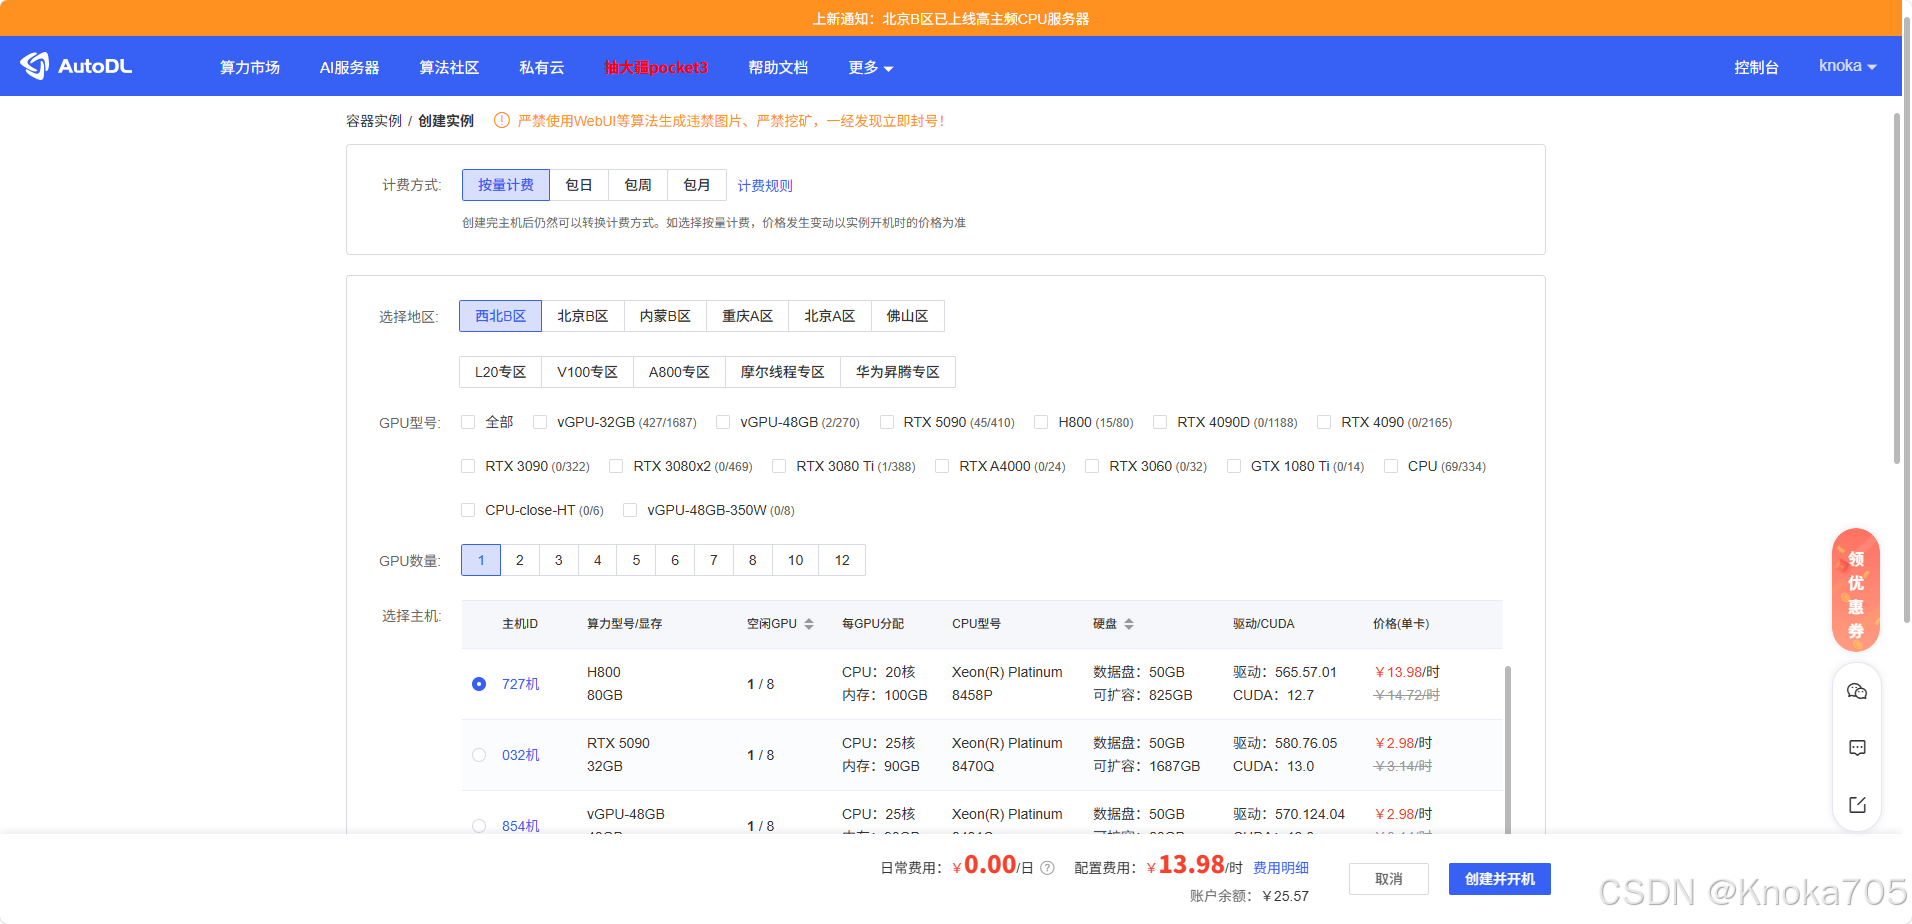
Task: Choose the 佛山区 region
Action: tap(908, 316)
